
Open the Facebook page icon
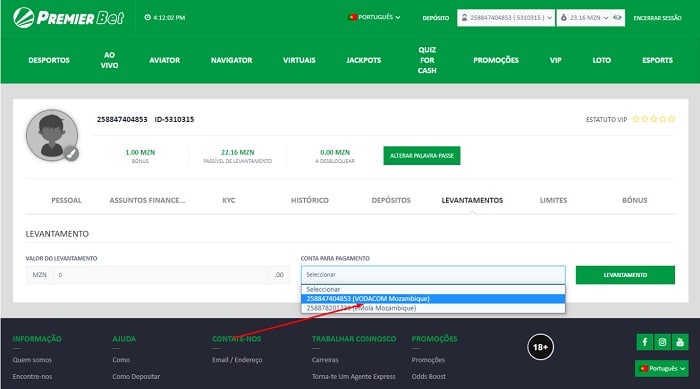click(x=644, y=342)
